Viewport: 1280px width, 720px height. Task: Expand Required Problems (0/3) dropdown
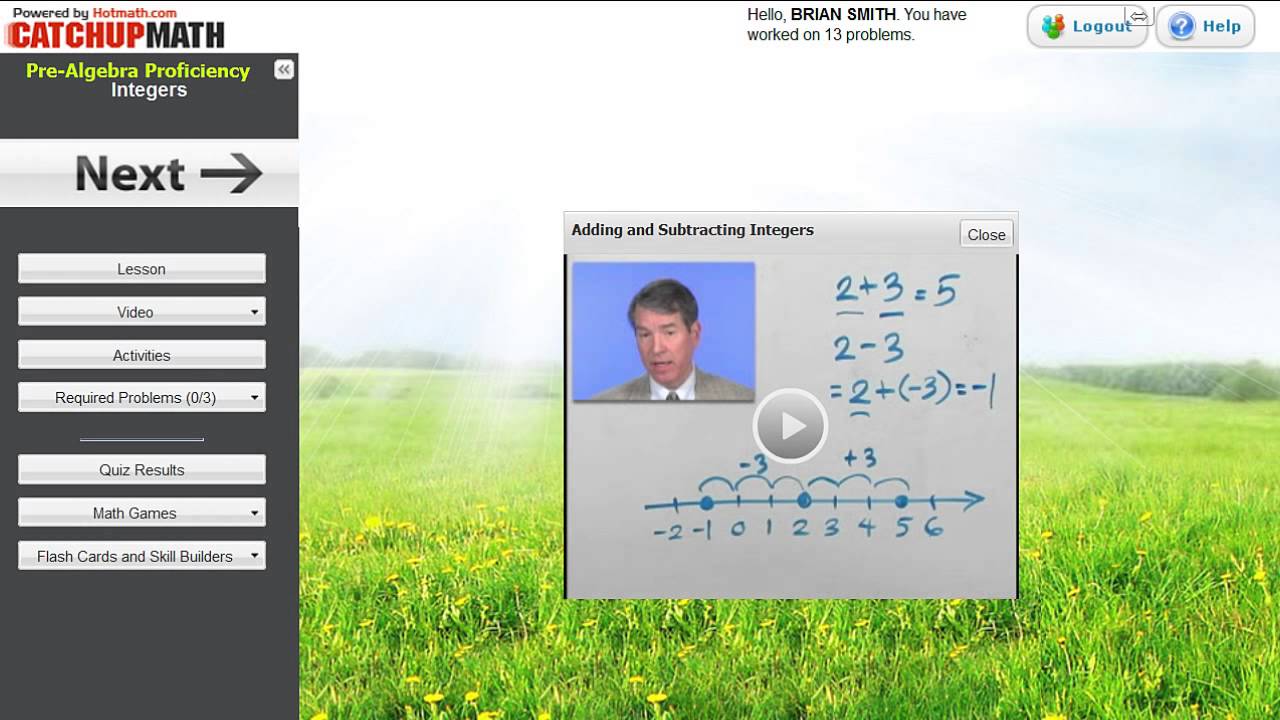(142, 397)
